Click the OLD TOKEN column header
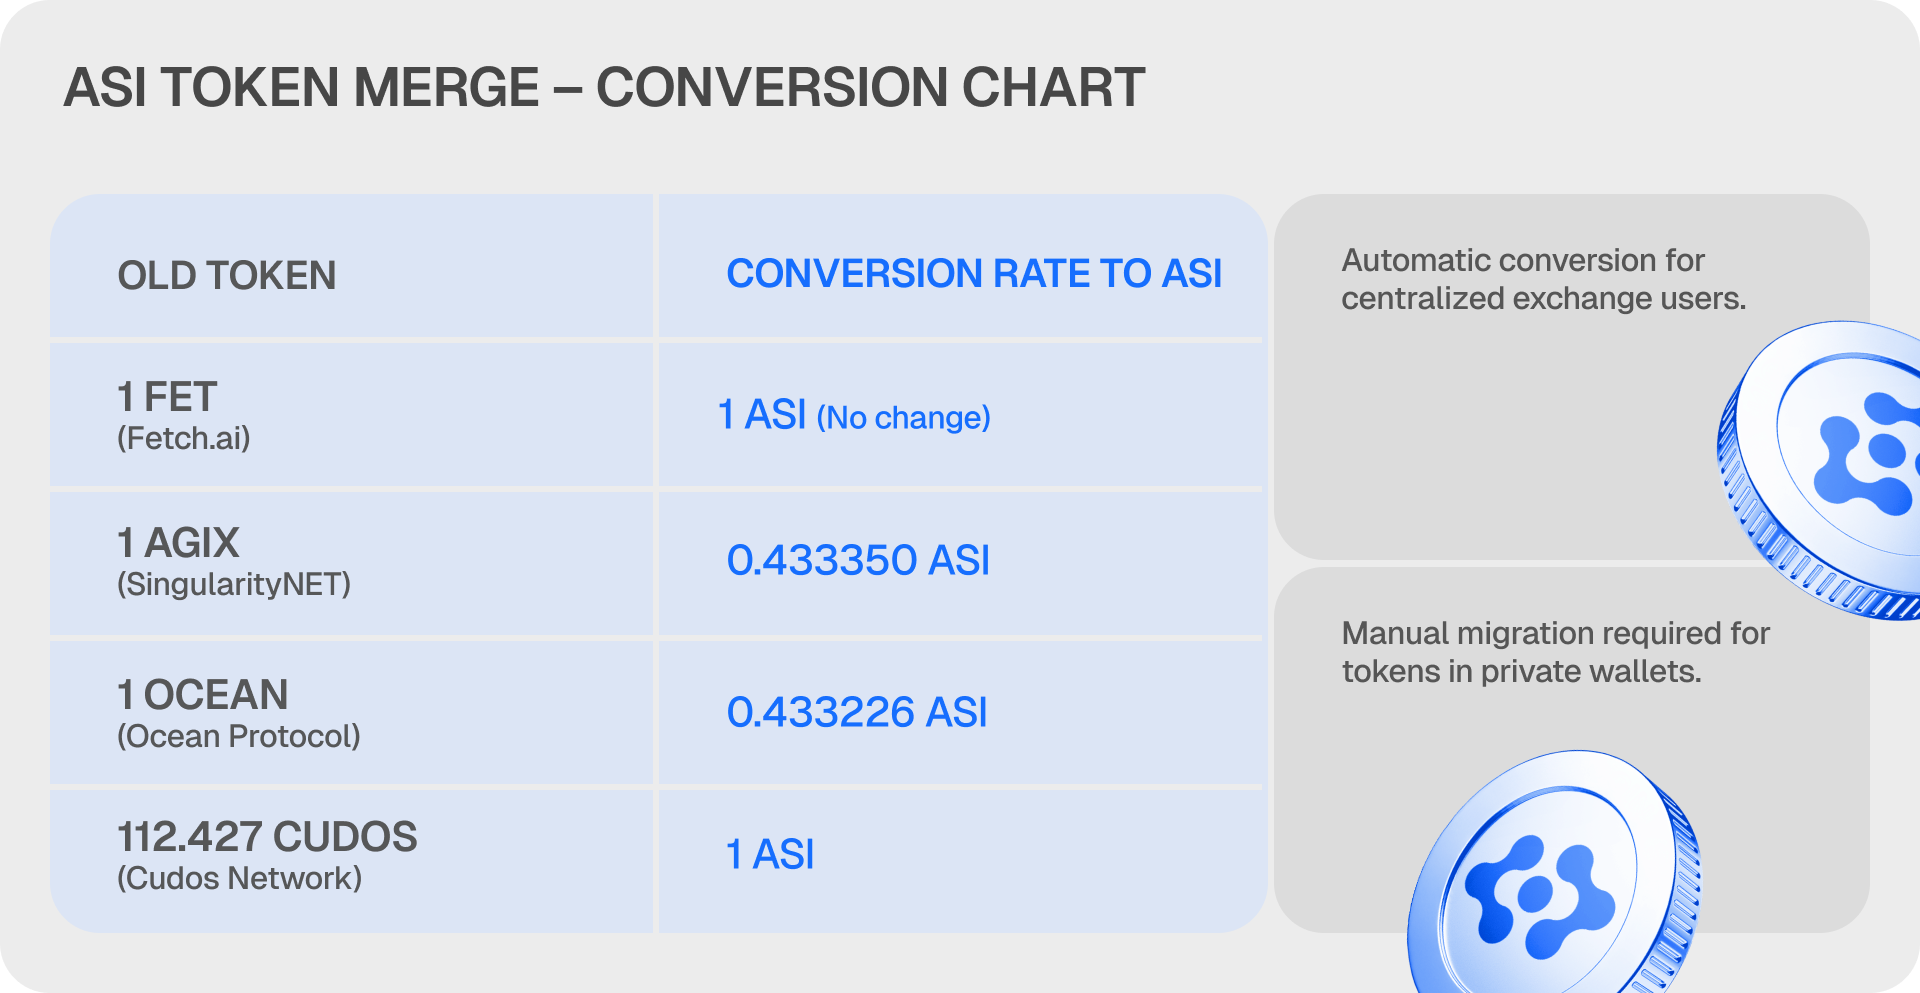 pyautogui.click(x=227, y=275)
